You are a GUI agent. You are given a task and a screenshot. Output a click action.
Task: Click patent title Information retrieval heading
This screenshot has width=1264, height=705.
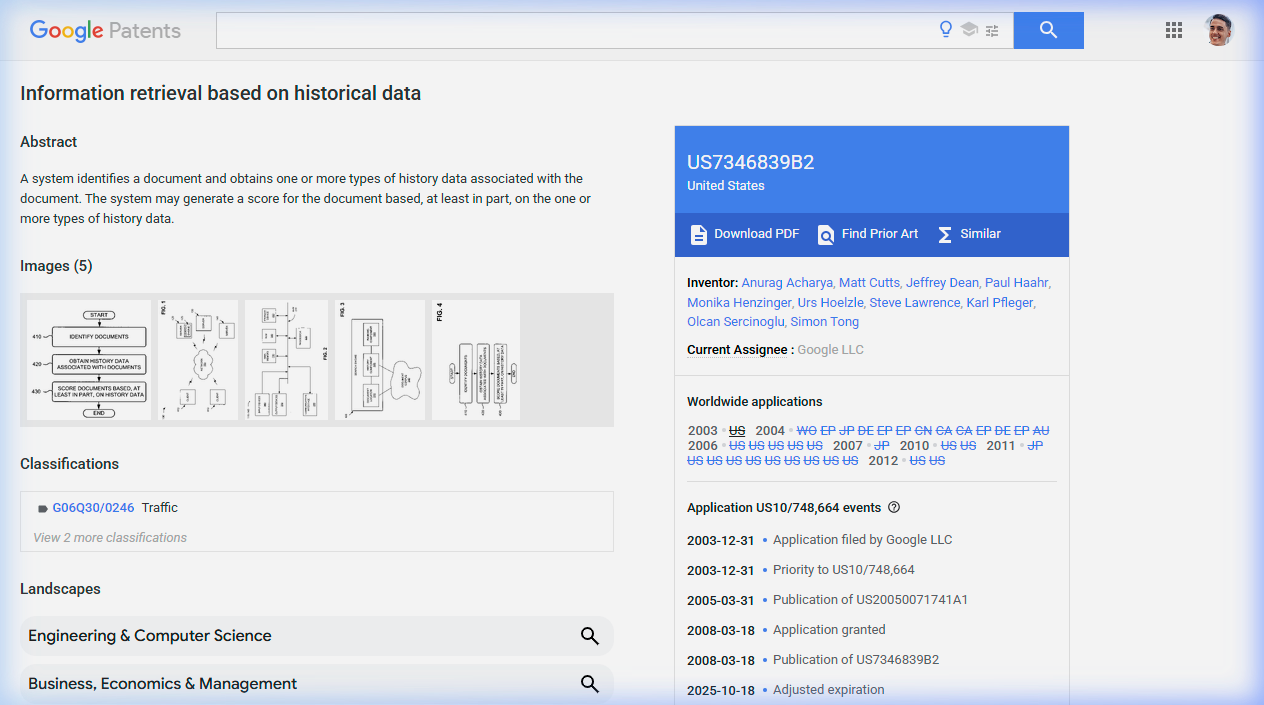point(221,94)
